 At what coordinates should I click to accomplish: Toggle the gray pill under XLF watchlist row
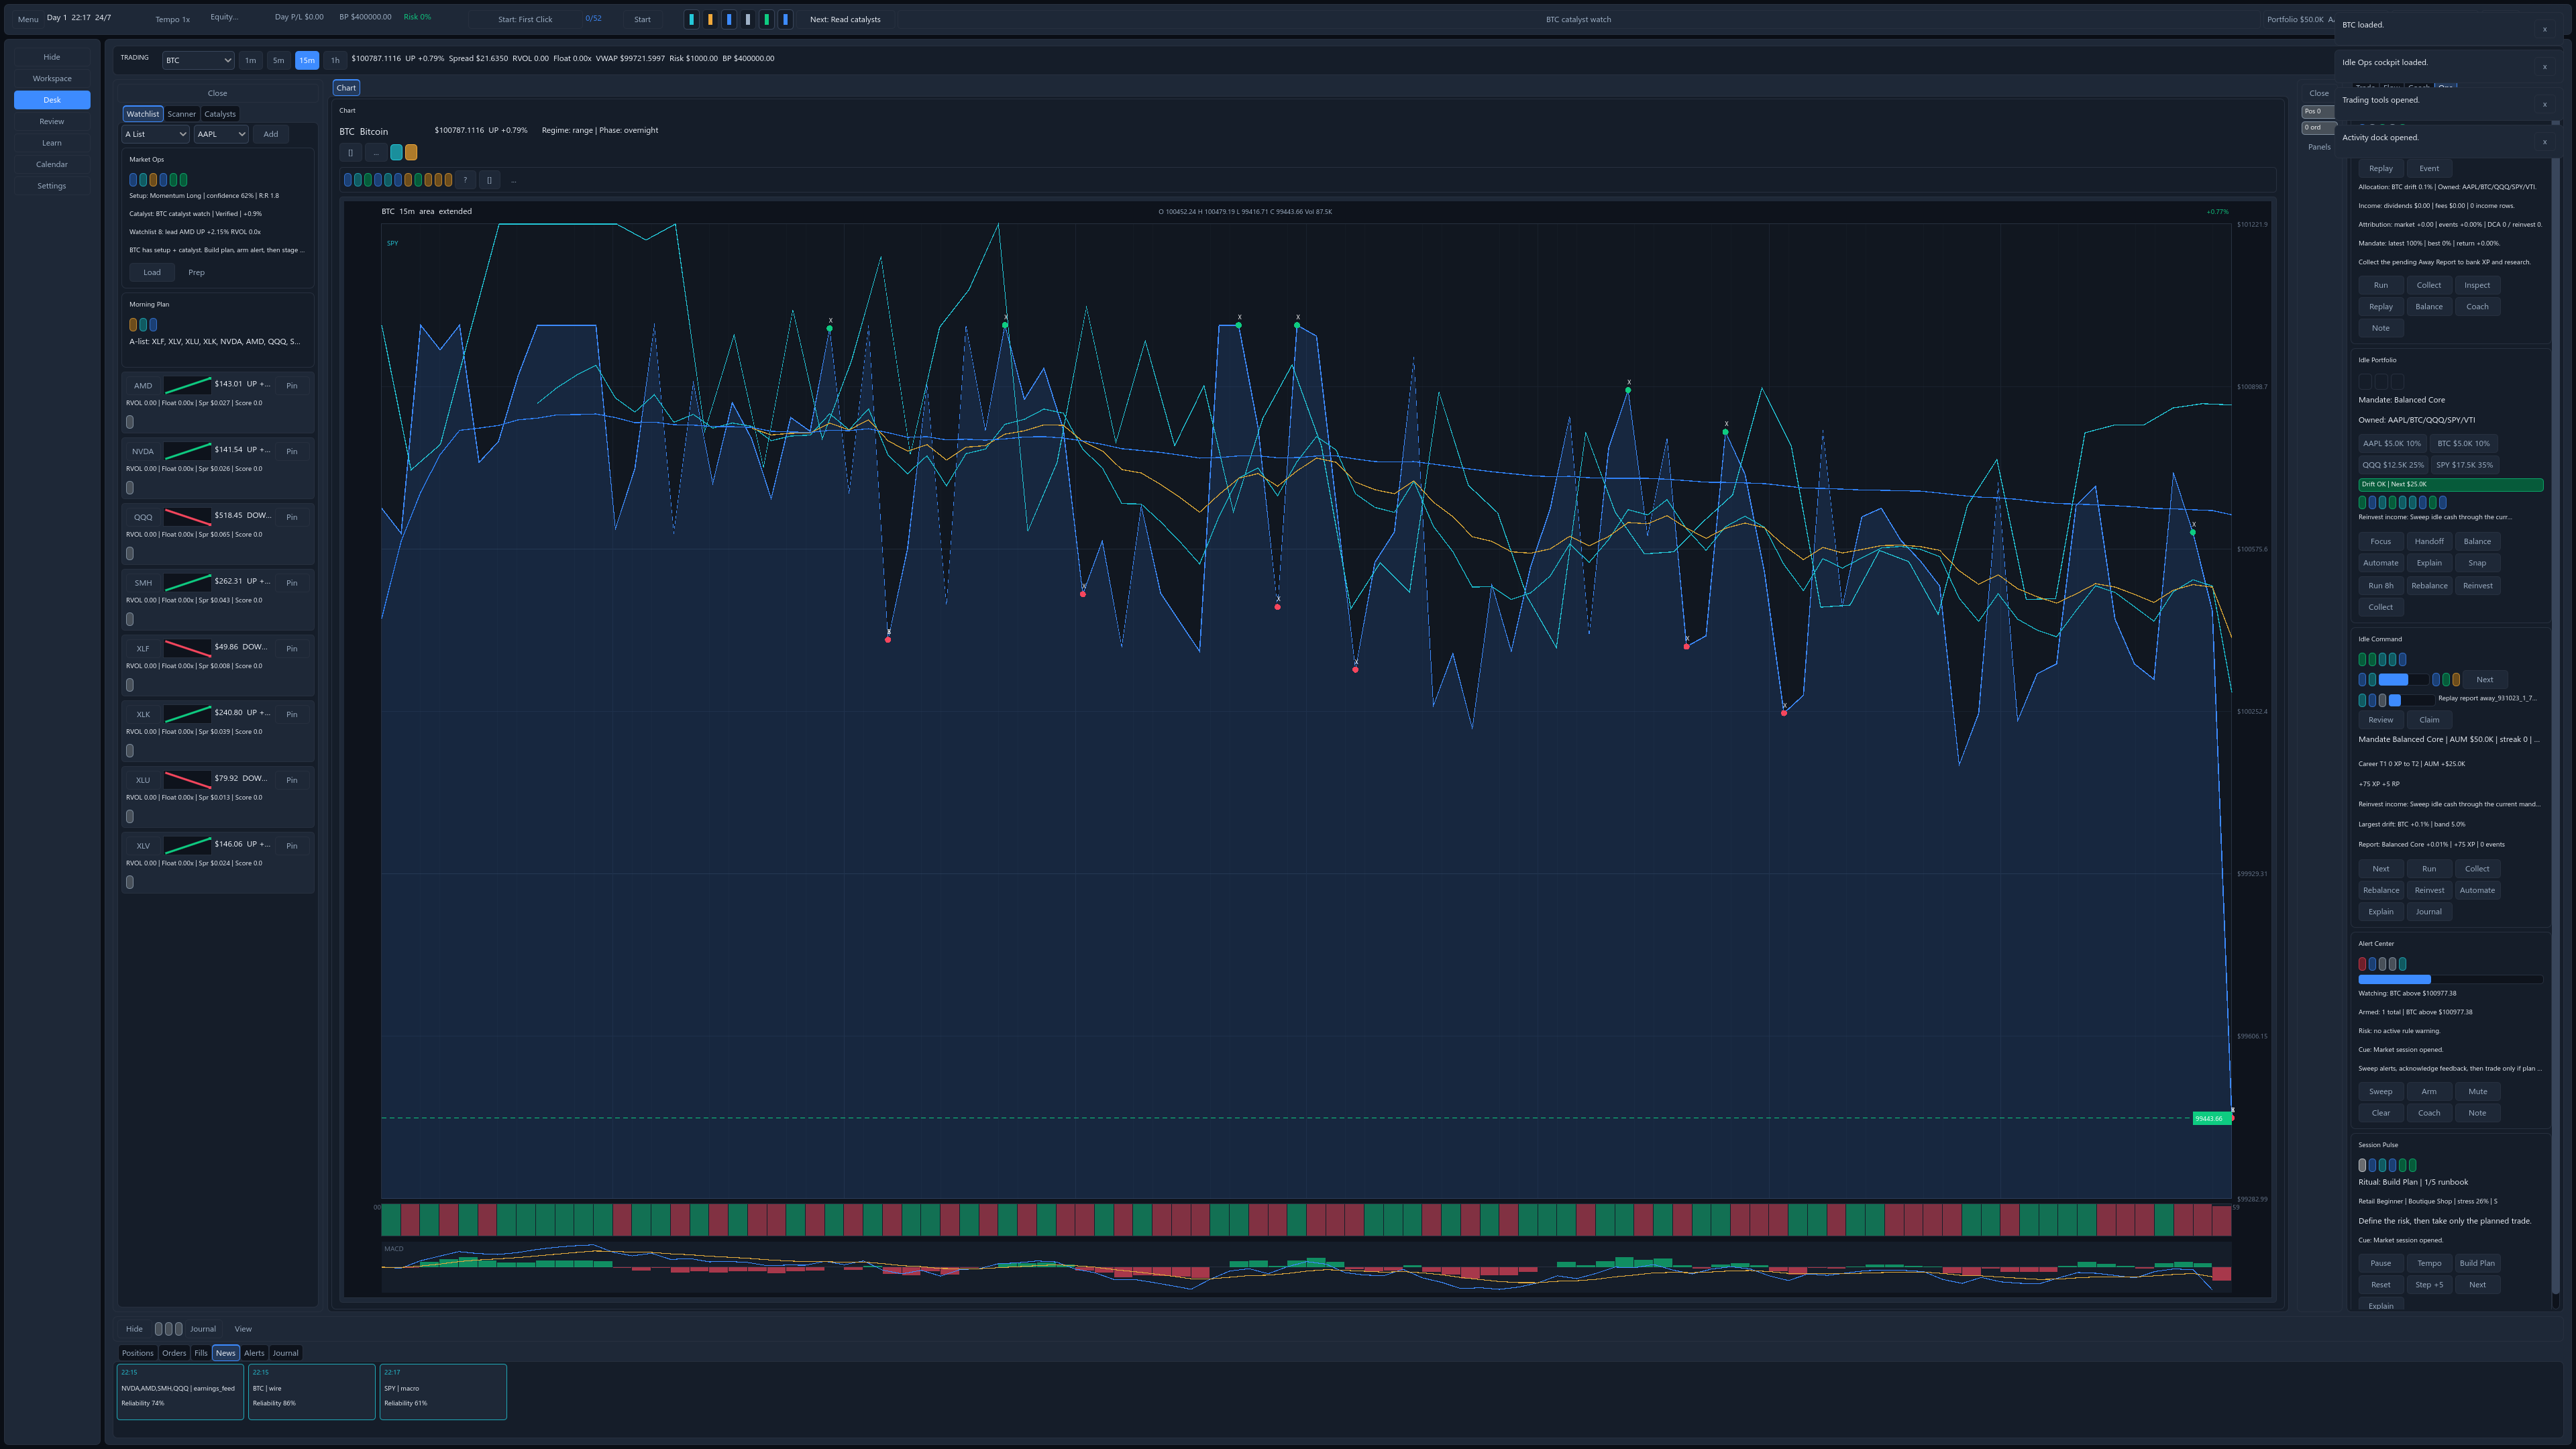pos(130,685)
